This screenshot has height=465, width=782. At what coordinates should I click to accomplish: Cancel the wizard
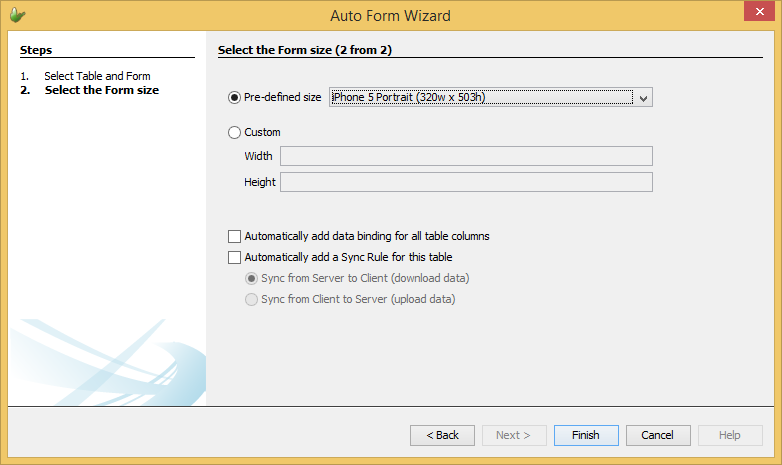click(658, 435)
